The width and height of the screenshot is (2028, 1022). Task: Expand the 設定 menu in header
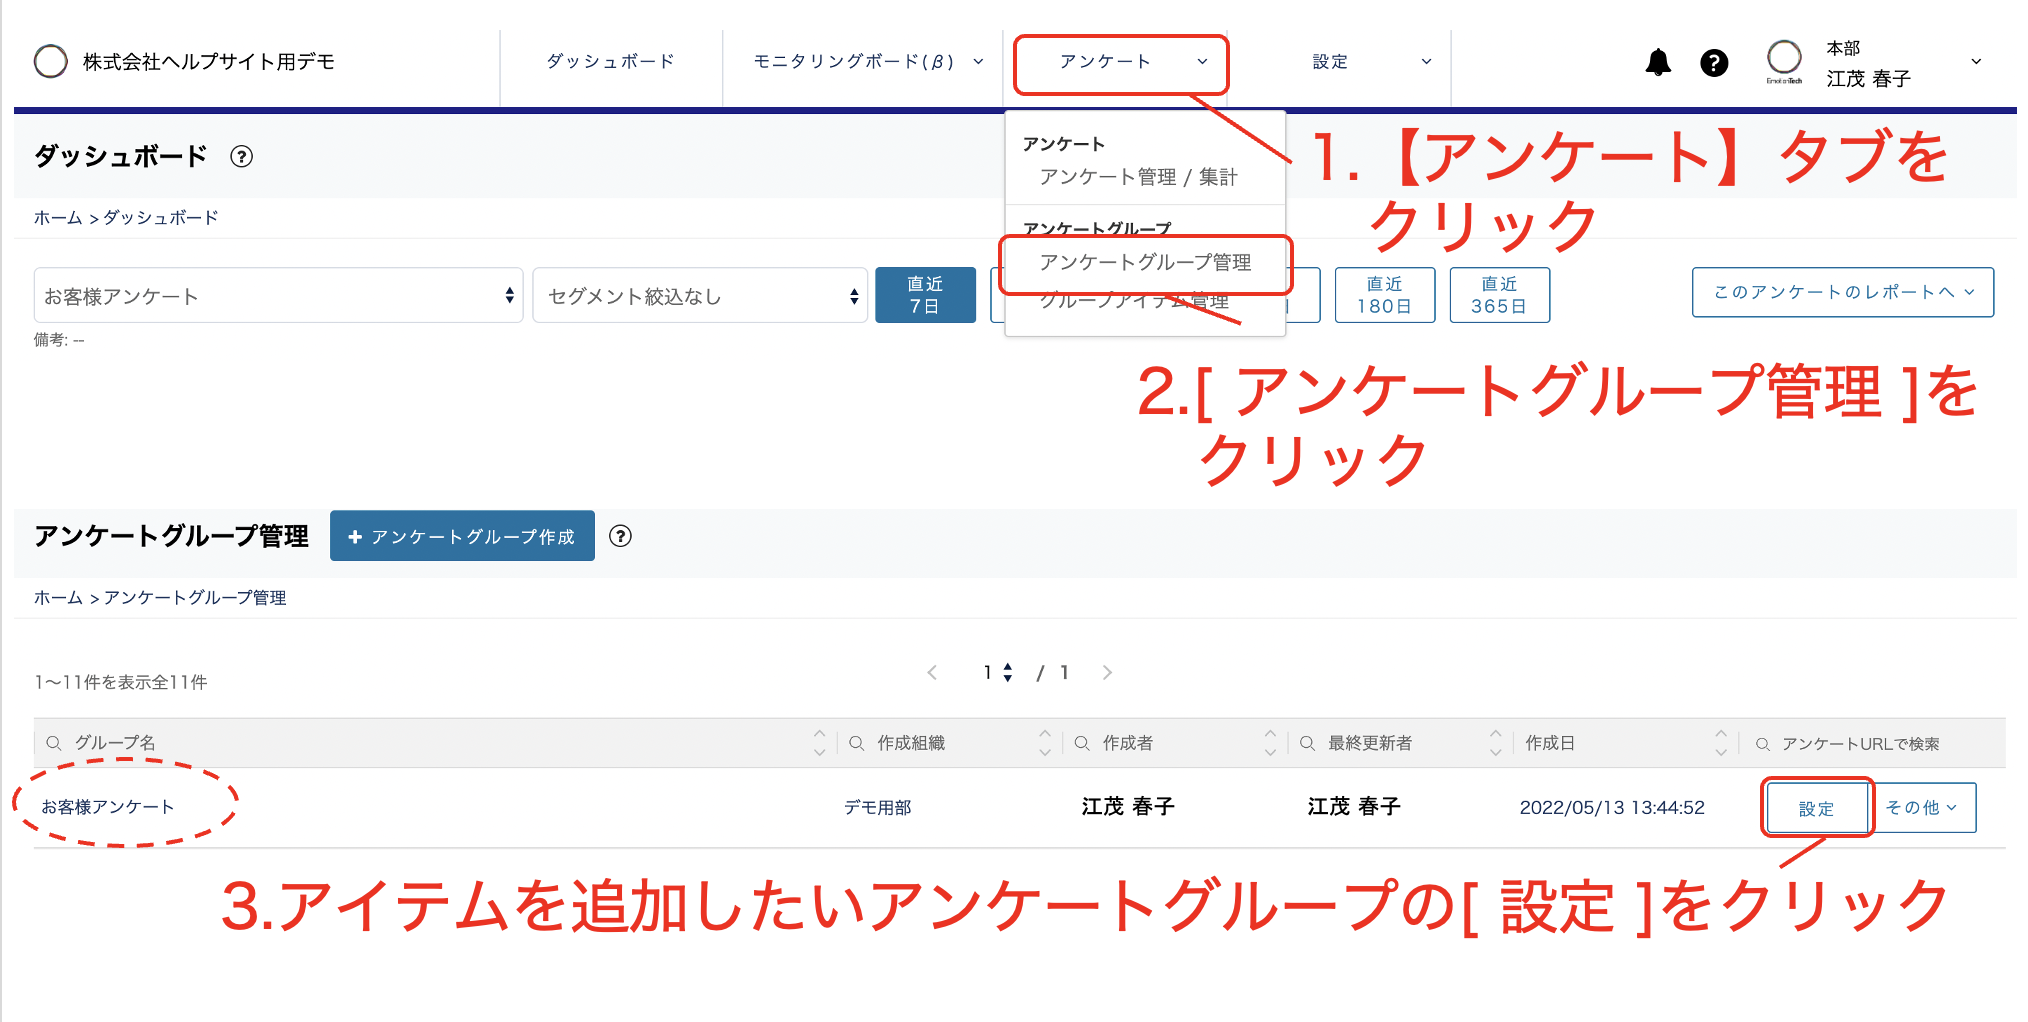(1370, 62)
